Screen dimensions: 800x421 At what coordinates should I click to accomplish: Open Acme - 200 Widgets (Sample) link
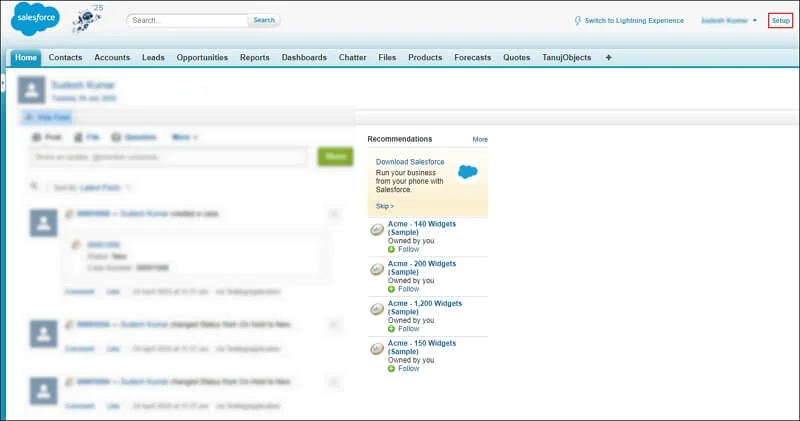pos(422,268)
